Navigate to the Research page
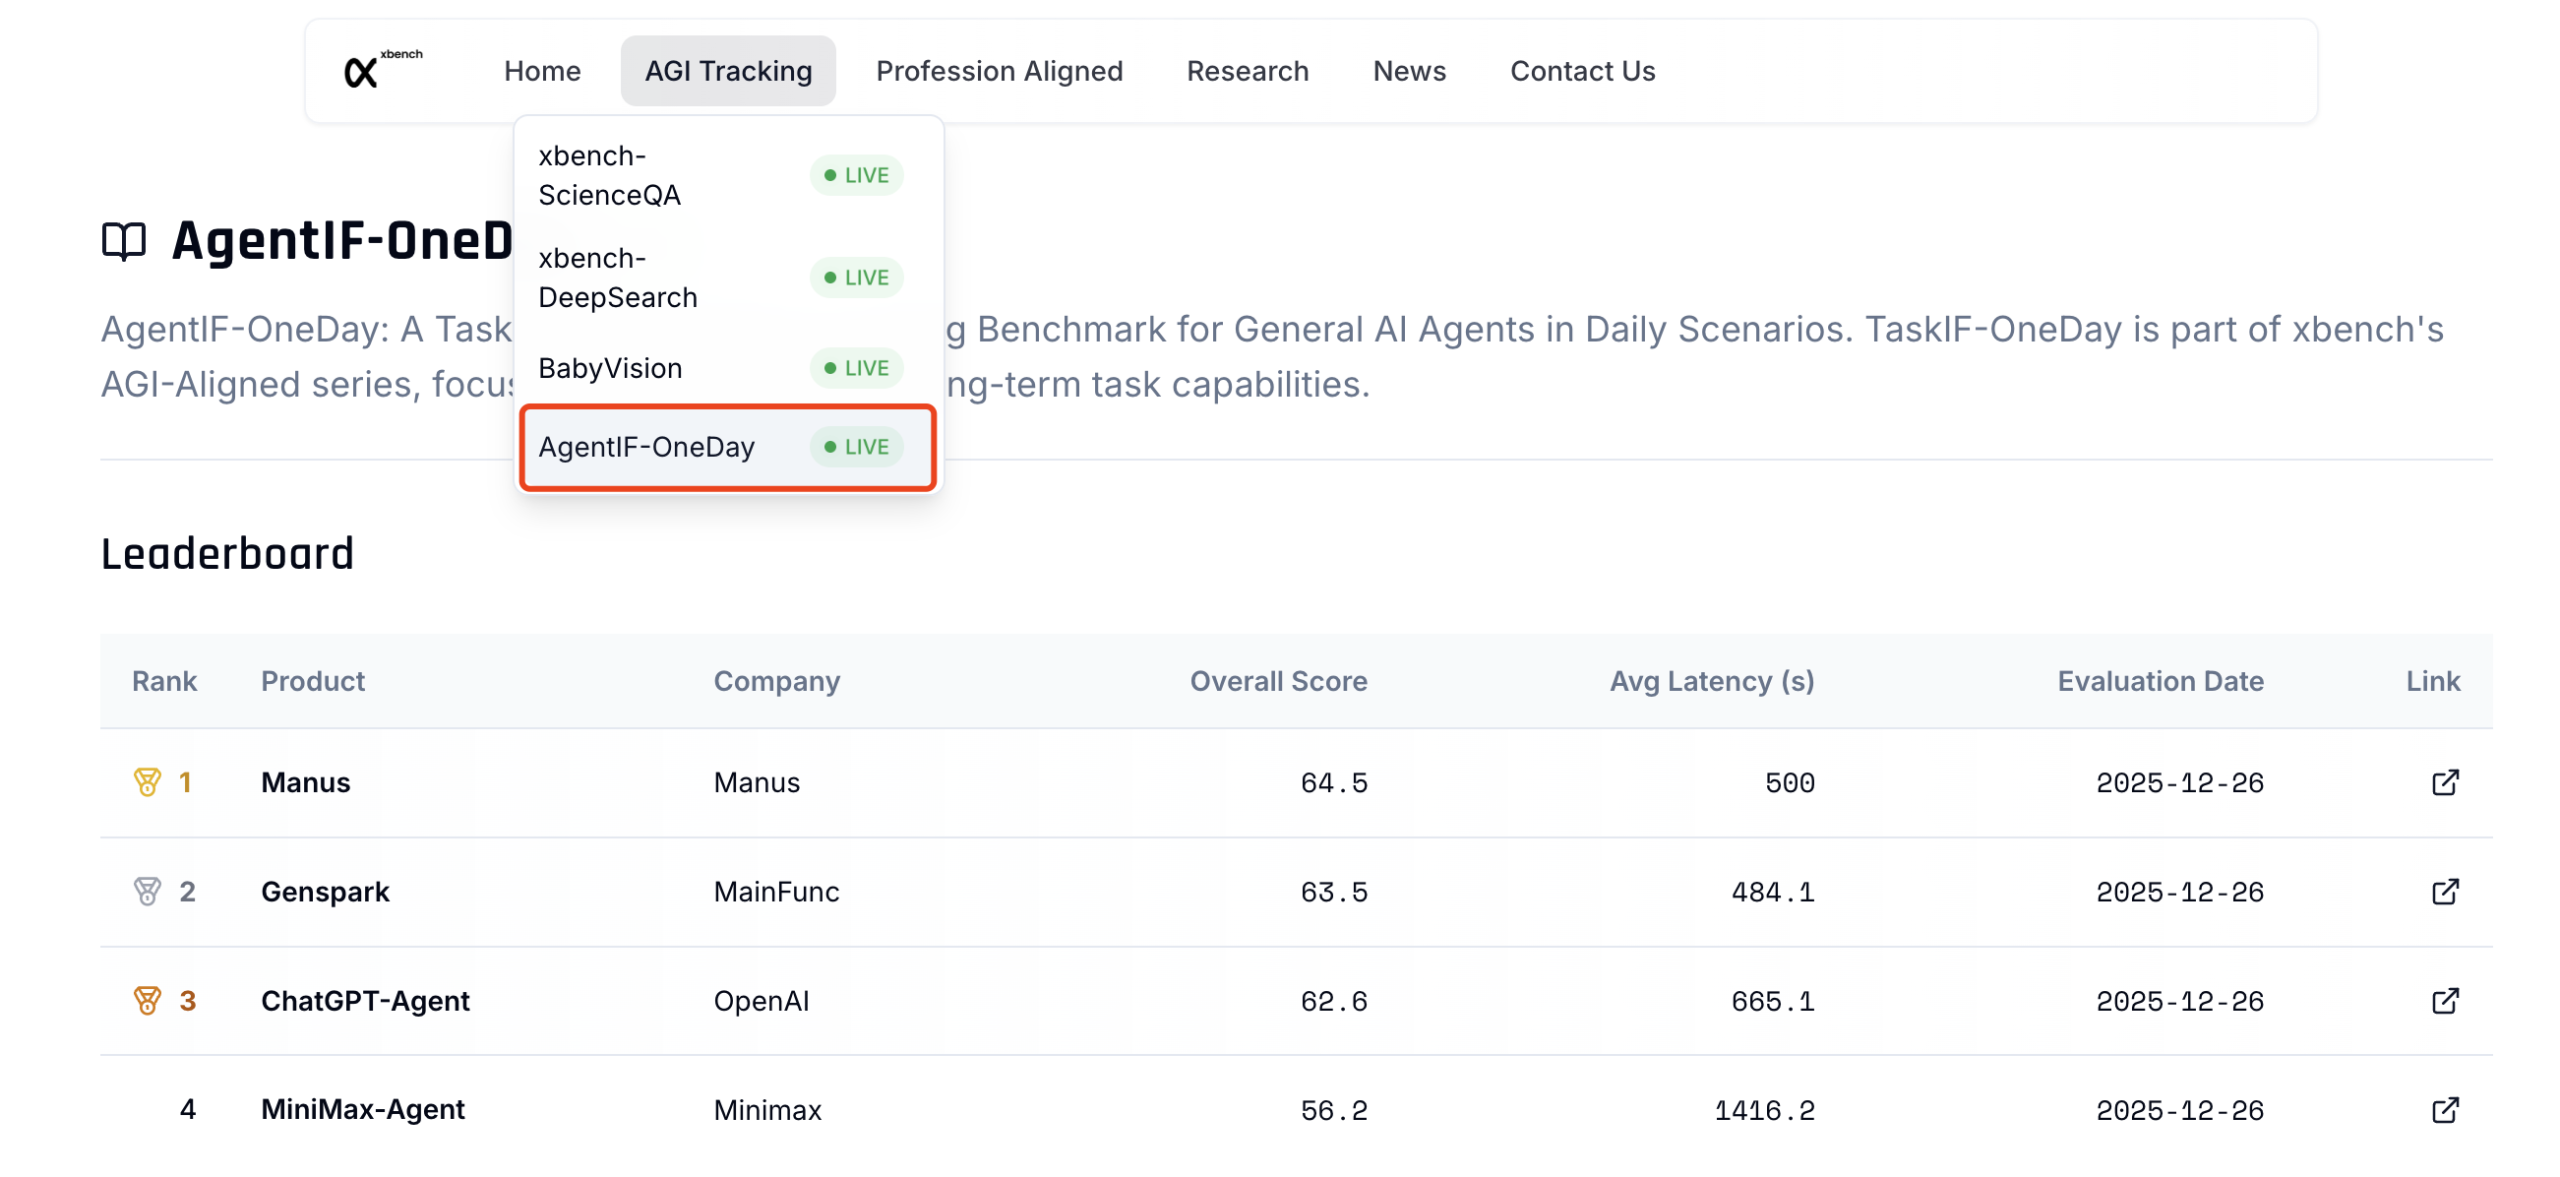 tap(1247, 71)
